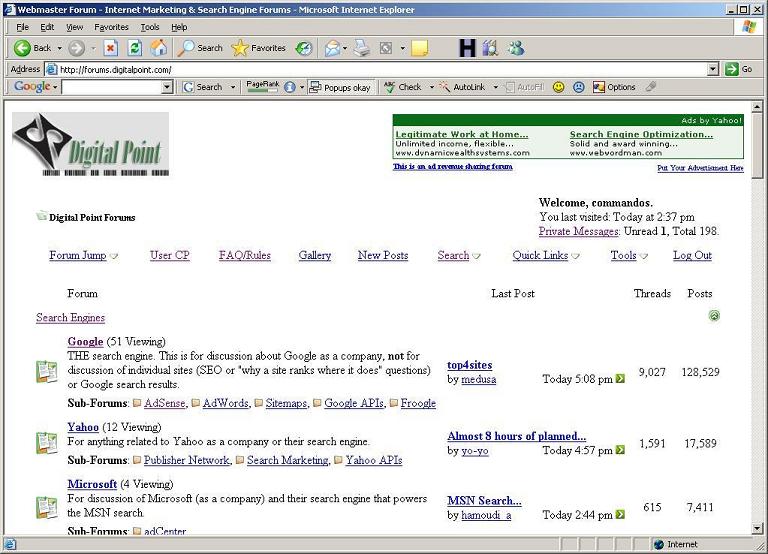Open the forum Search dropdown link
This screenshot has width=768, height=554.
point(458,255)
